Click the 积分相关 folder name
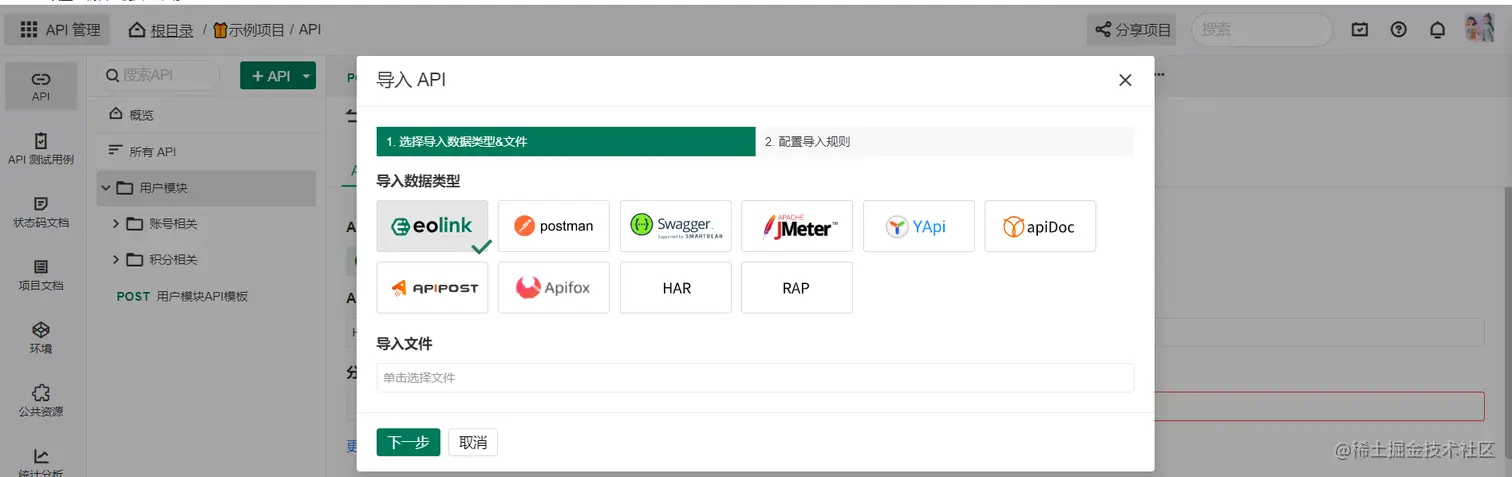This screenshot has height=477, width=1512. pos(173,260)
